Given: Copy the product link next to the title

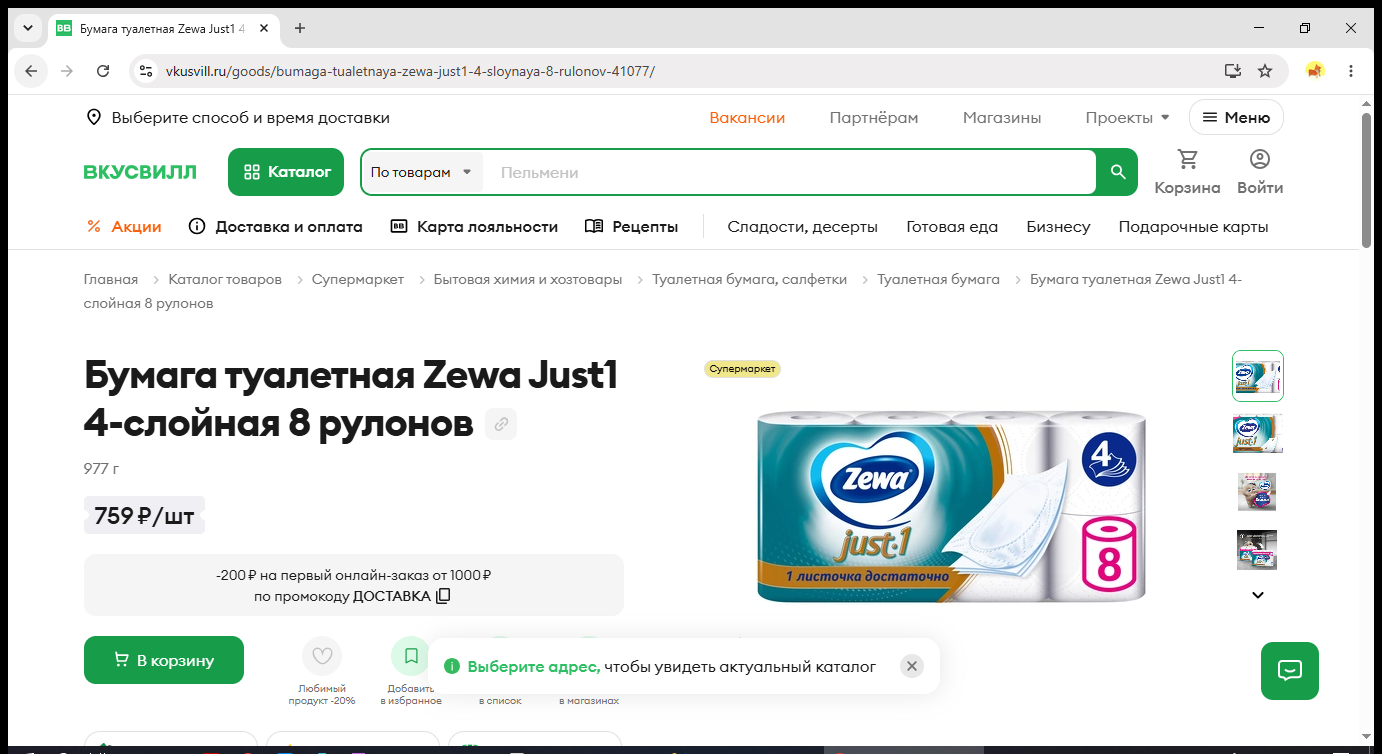Looking at the screenshot, I should pos(501,424).
